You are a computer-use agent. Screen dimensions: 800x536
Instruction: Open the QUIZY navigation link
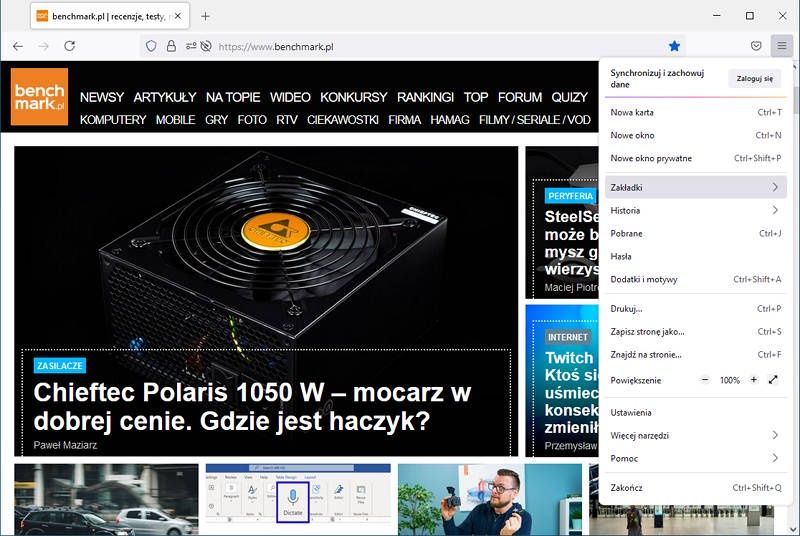569,97
